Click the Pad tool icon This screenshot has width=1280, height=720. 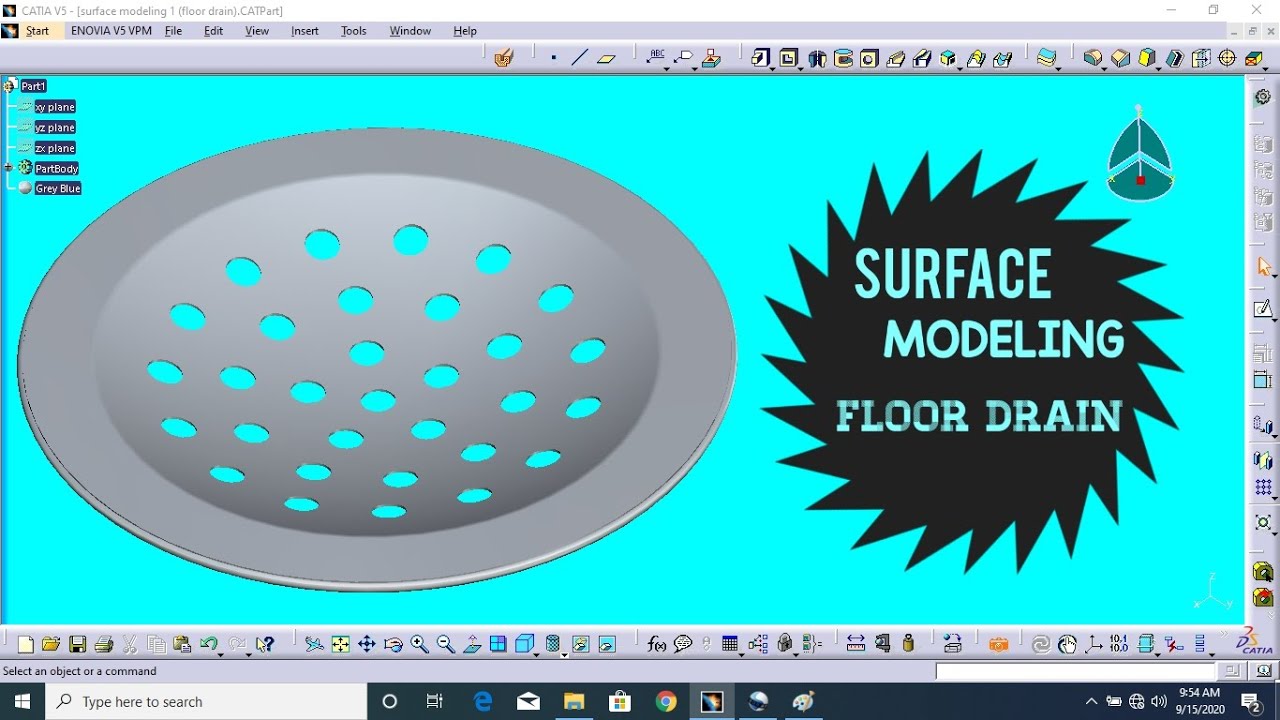(x=761, y=58)
